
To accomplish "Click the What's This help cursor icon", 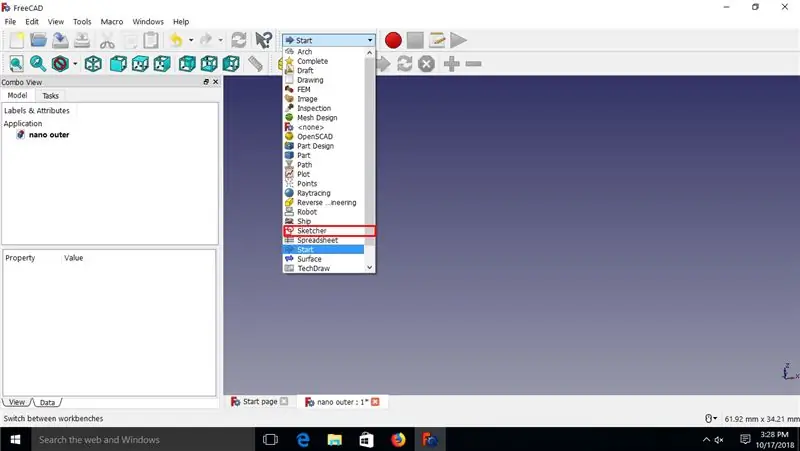I will coord(264,40).
